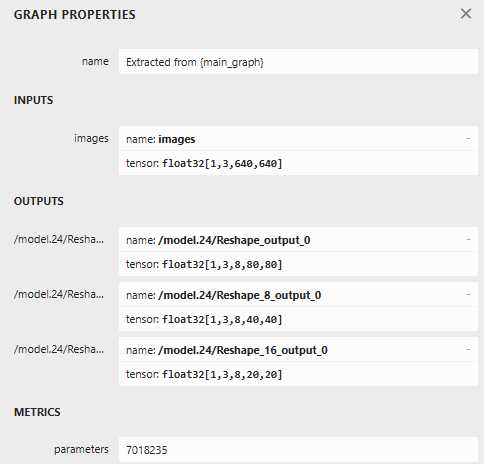
Task: Select the /model.24/Reshape_8_output_0 name text
Action: click(240, 295)
